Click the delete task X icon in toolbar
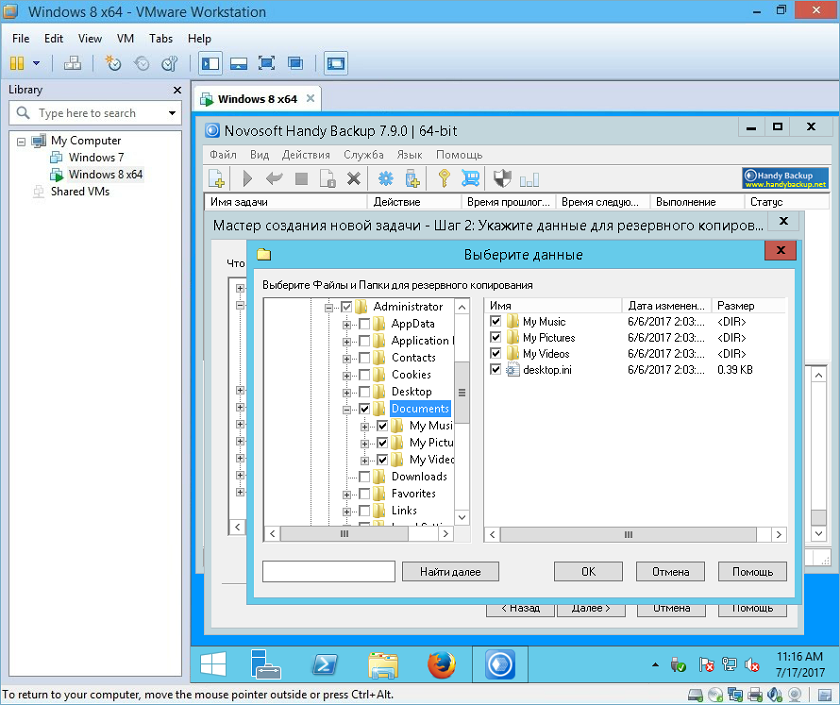 coord(354,179)
